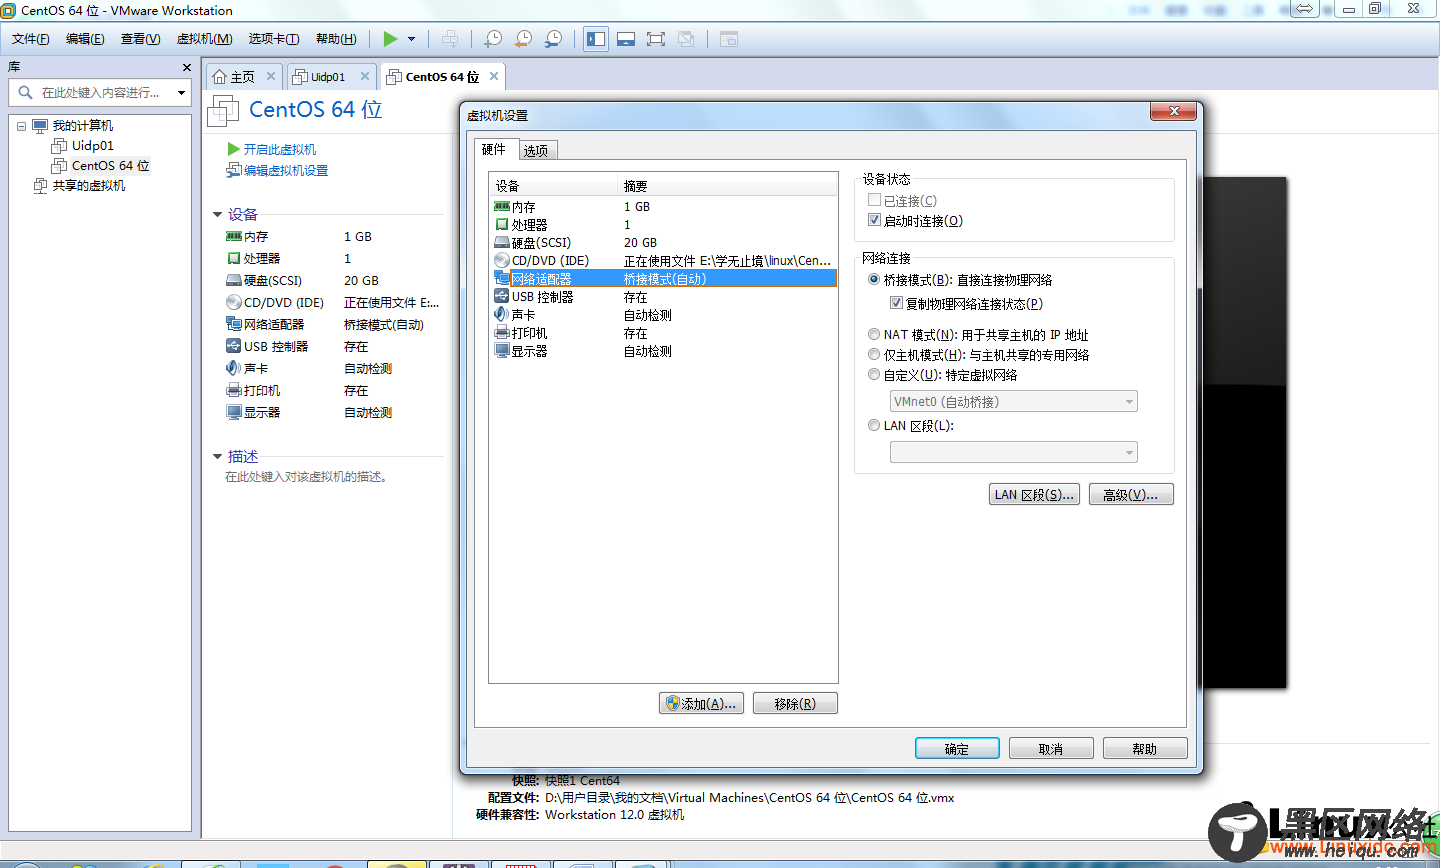This screenshot has height=868, width=1440.
Task: Click 打印机 icon in the summary list
Action: click(234, 391)
